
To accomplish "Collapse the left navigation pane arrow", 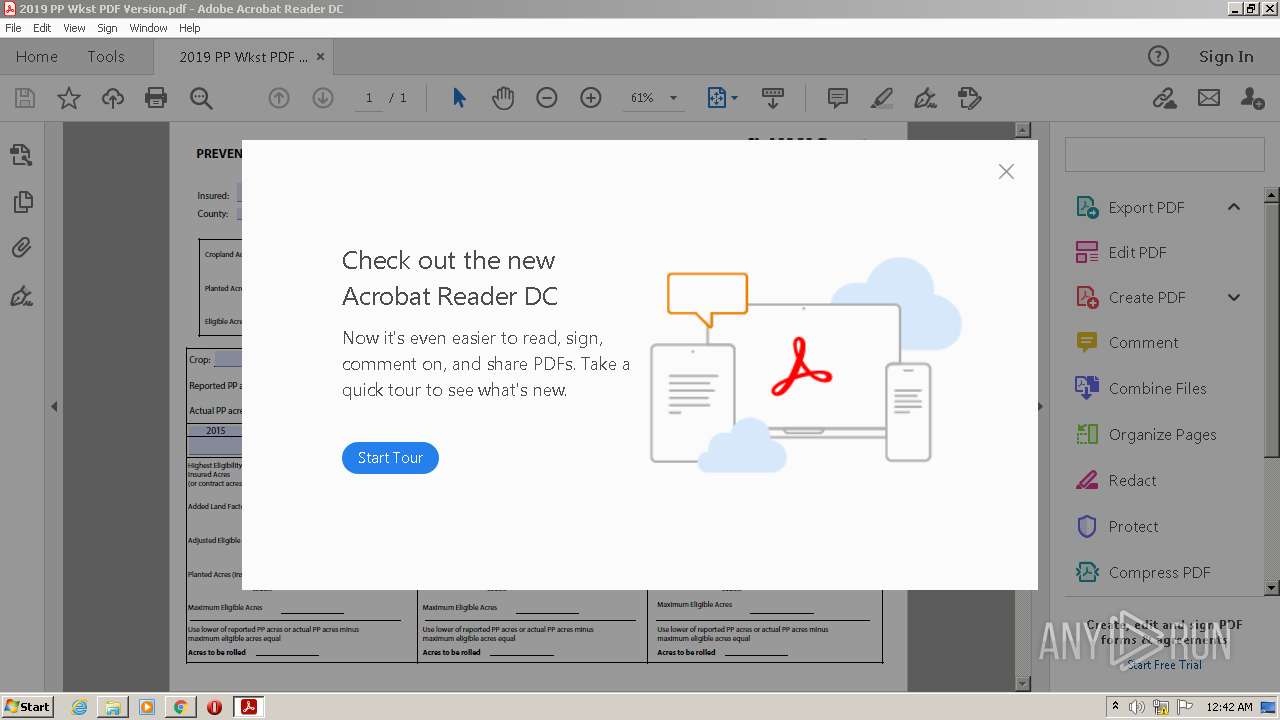I will pos(54,407).
